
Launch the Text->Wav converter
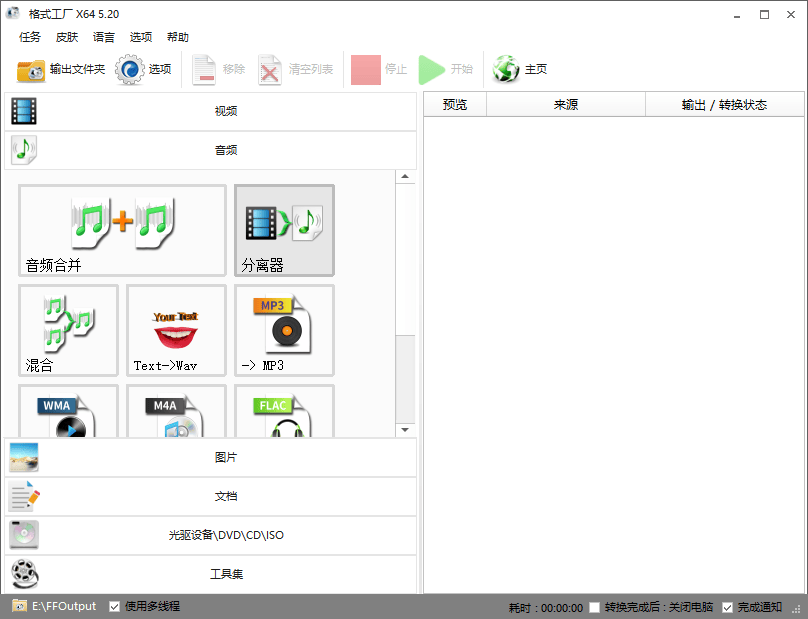176,330
